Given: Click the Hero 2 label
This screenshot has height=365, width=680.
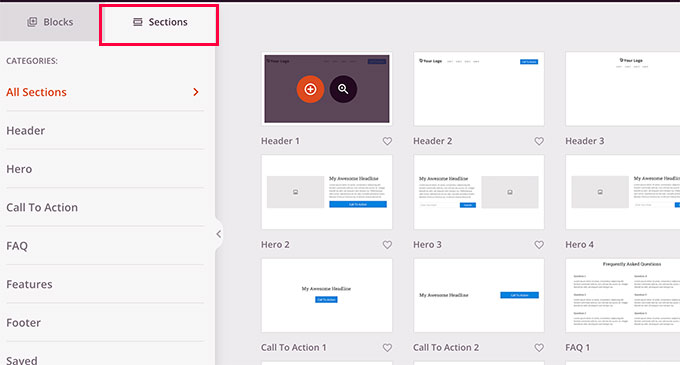Looking at the screenshot, I should pyautogui.click(x=275, y=244).
